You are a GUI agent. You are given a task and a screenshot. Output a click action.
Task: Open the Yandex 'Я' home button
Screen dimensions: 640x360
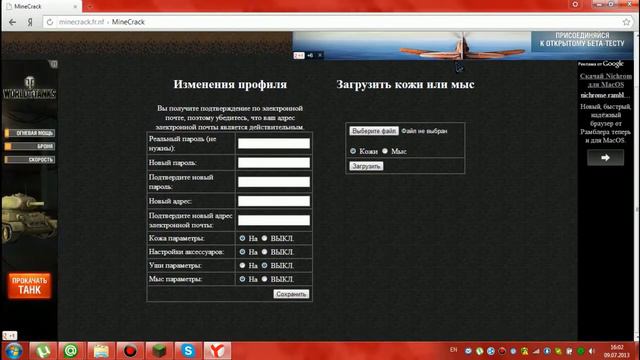pyautogui.click(x=30, y=22)
